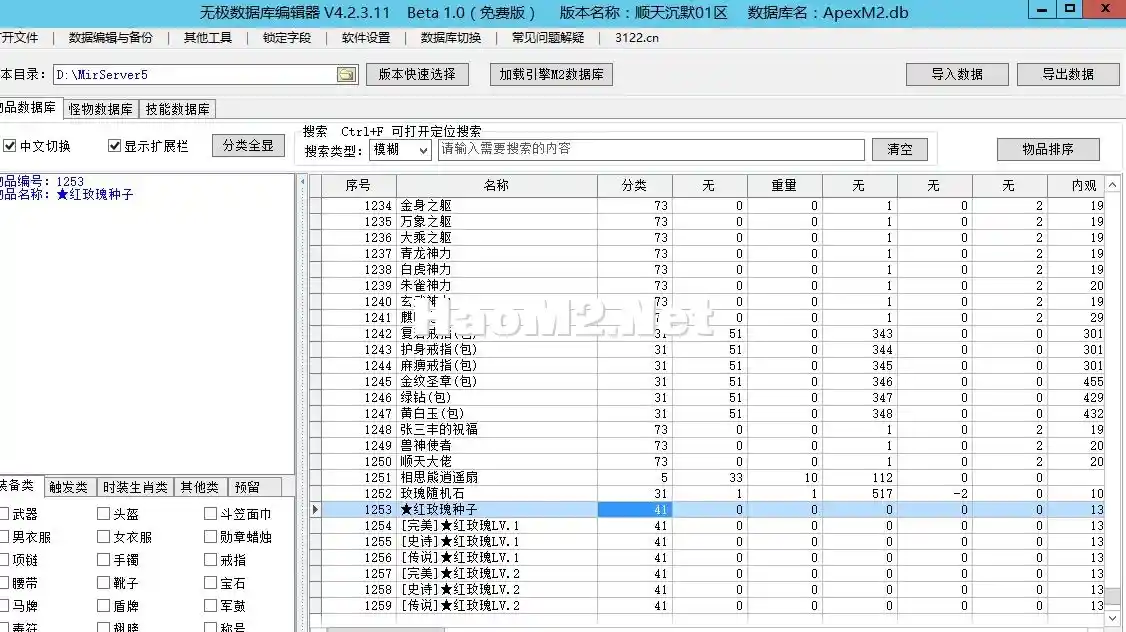Screen dimensions: 1126x632
Task: Click into the search content input field
Action: click(651, 149)
